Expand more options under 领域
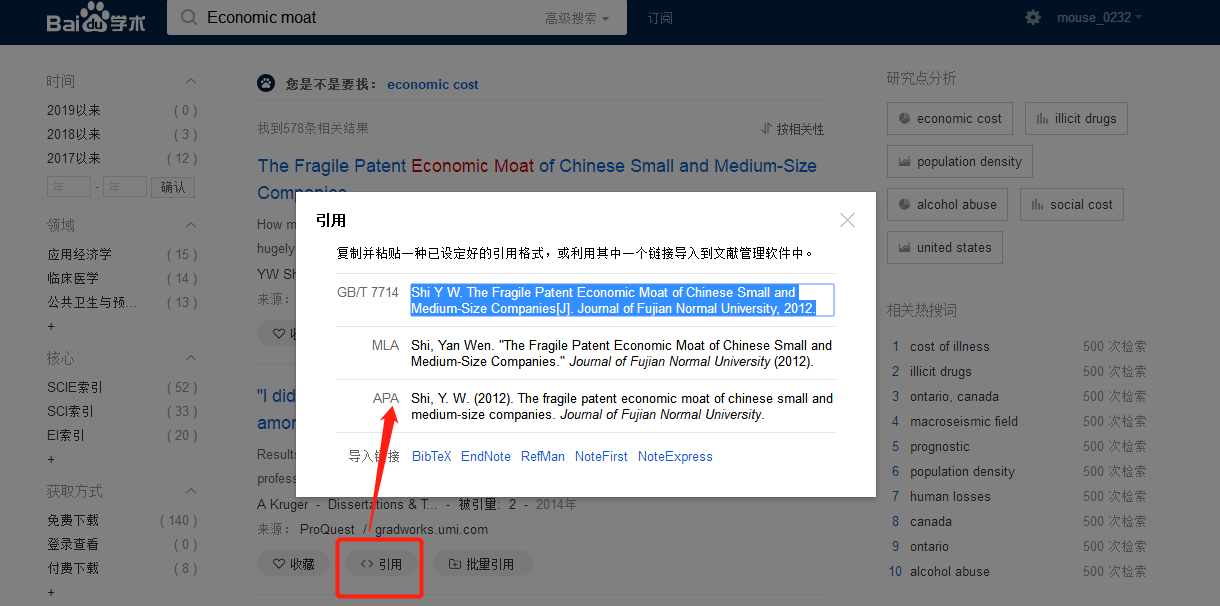Viewport: 1220px width, 606px height. pos(51,326)
